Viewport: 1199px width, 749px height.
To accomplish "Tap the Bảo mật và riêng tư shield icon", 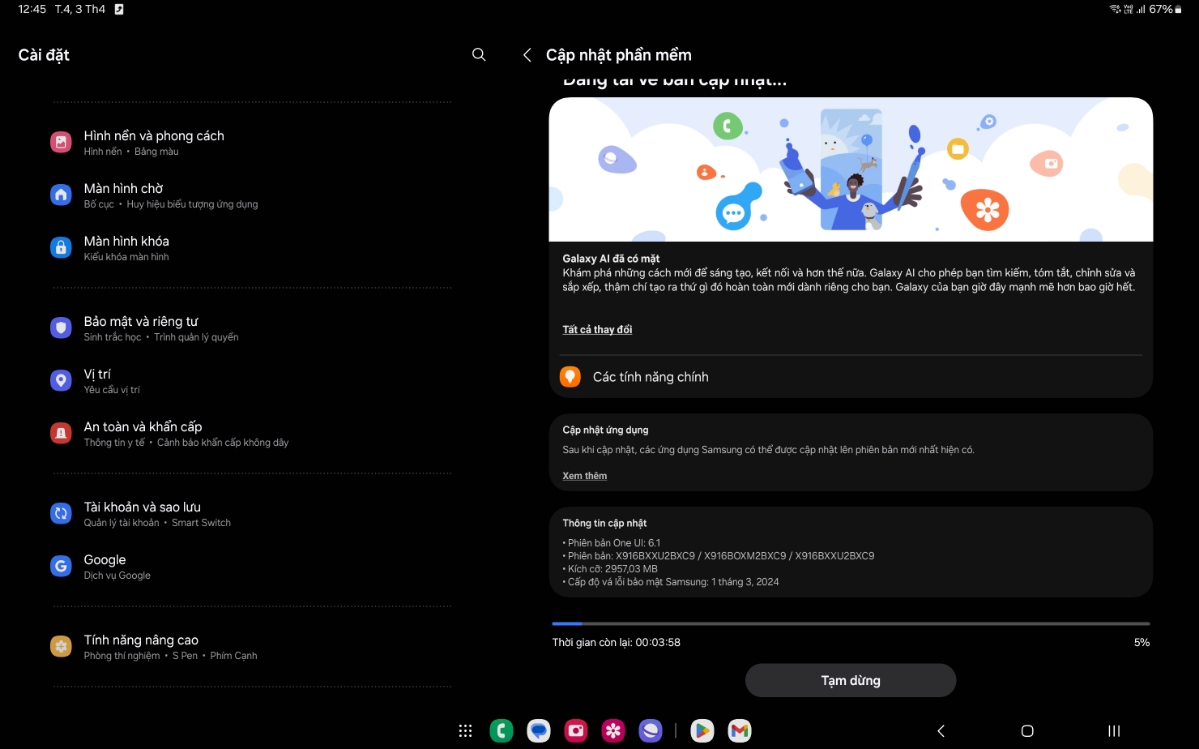I will 61,328.
